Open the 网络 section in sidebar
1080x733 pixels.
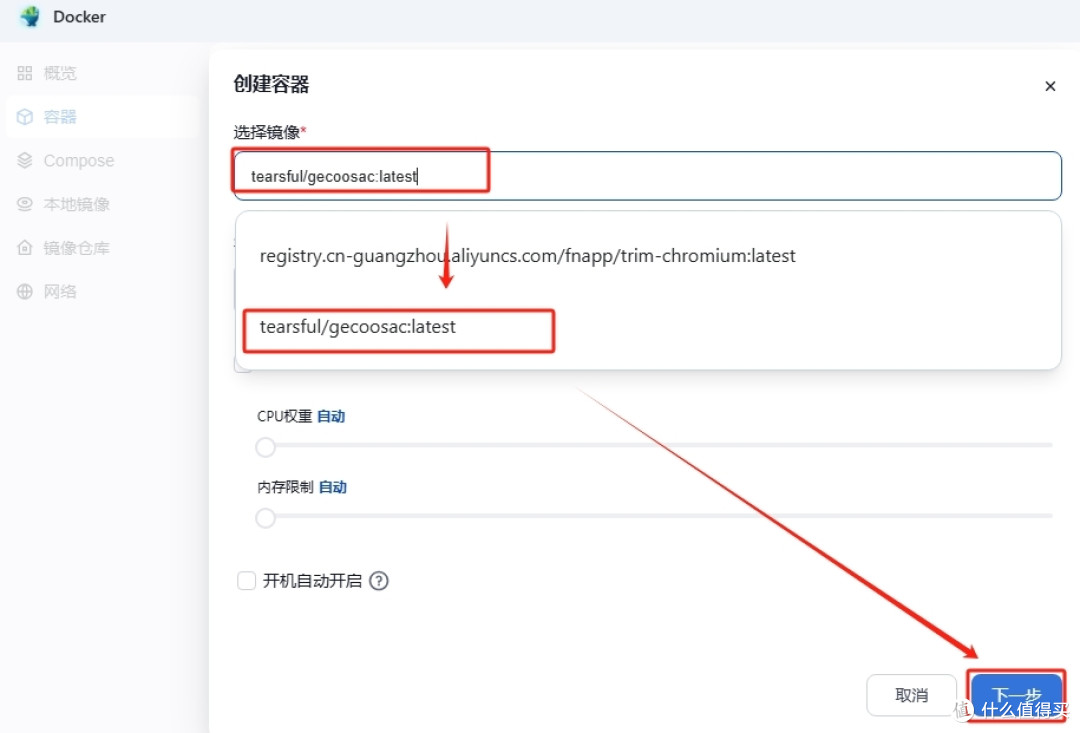tap(60, 291)
